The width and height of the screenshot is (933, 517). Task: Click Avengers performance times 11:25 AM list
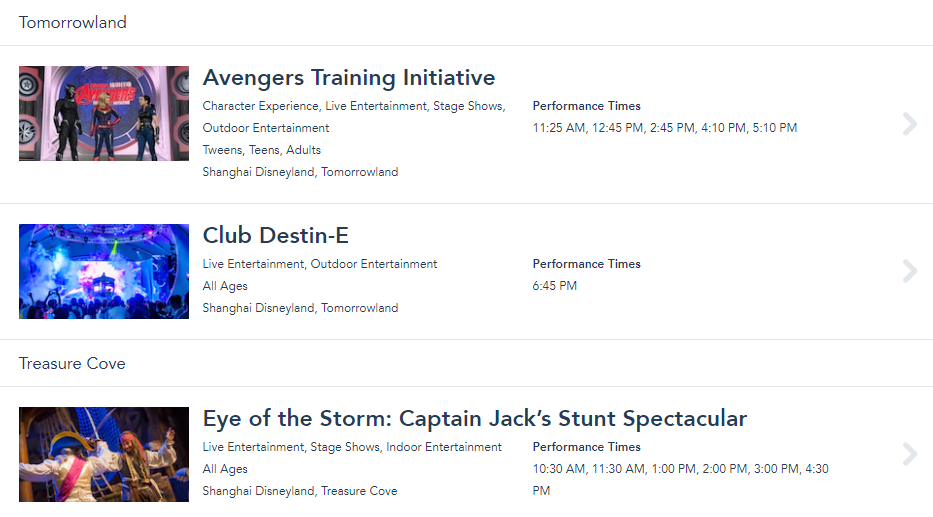tap(664, 128)
